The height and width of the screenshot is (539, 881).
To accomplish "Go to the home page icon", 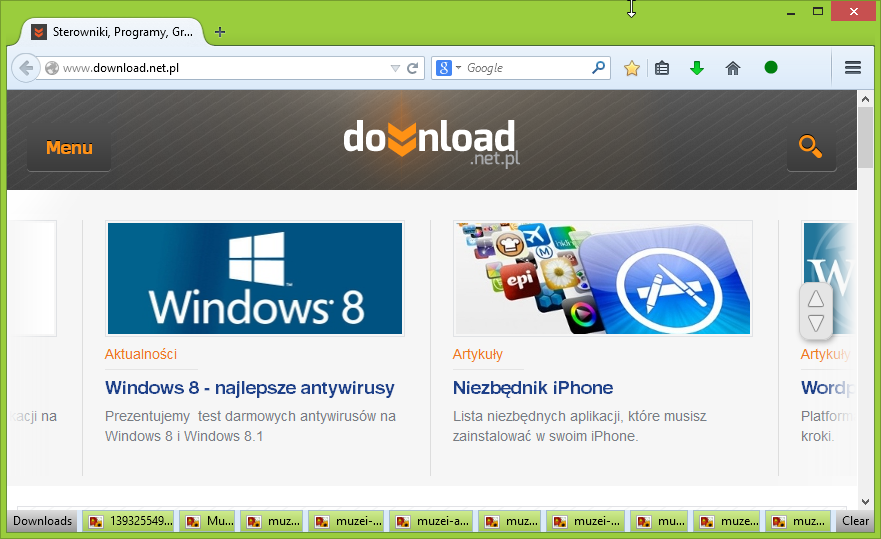I will tap(733, 68).
